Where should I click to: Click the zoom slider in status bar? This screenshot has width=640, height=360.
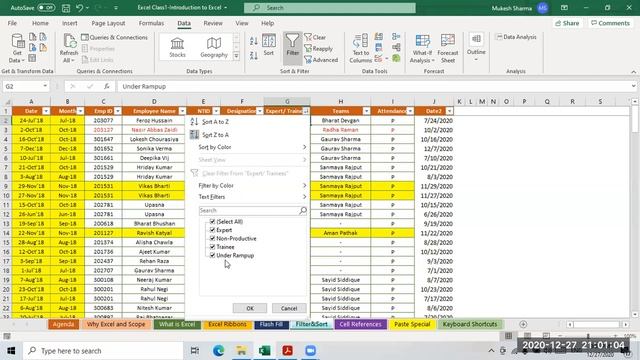(588, 336)
